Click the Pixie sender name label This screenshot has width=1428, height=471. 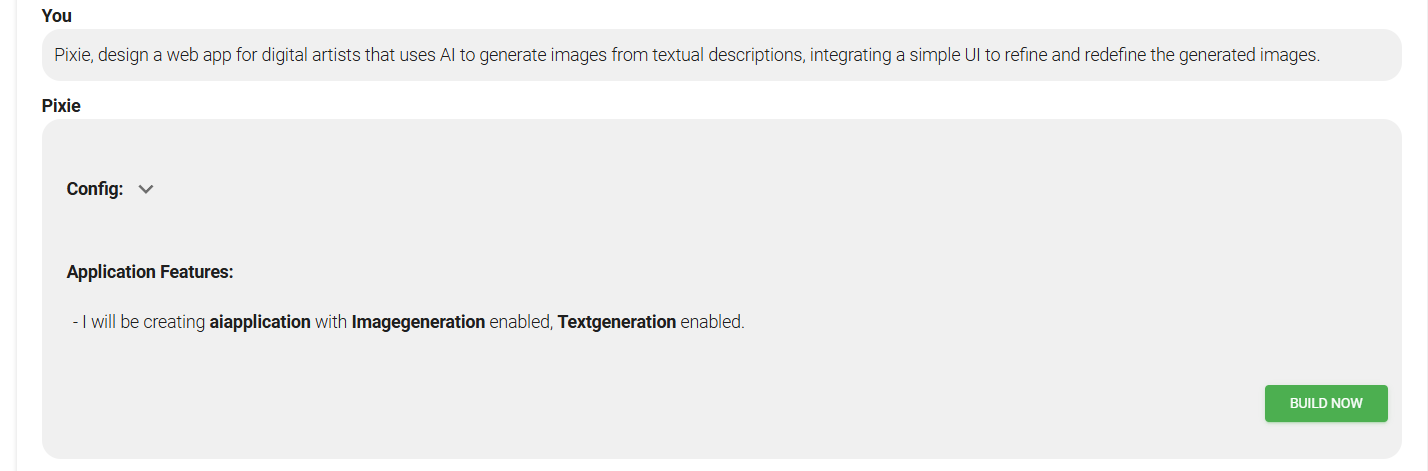(x=61, y=106)
